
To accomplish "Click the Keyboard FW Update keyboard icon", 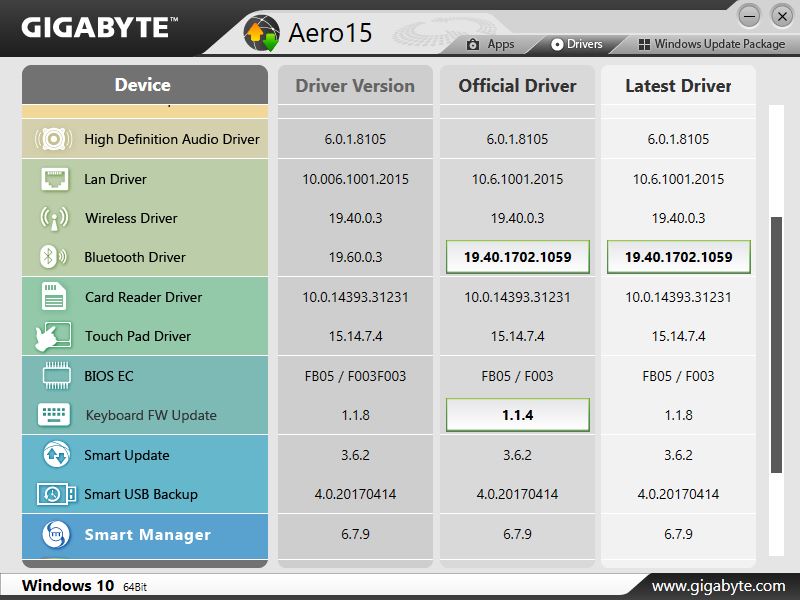I will pyautogui.click(x=54, y=415).
